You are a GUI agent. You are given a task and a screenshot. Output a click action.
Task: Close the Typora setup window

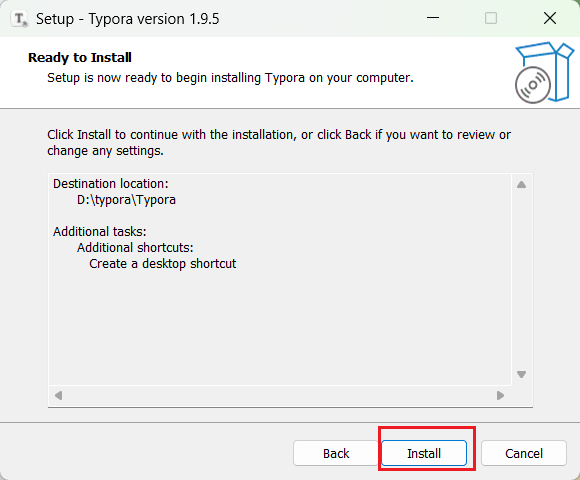pos(550,18)
